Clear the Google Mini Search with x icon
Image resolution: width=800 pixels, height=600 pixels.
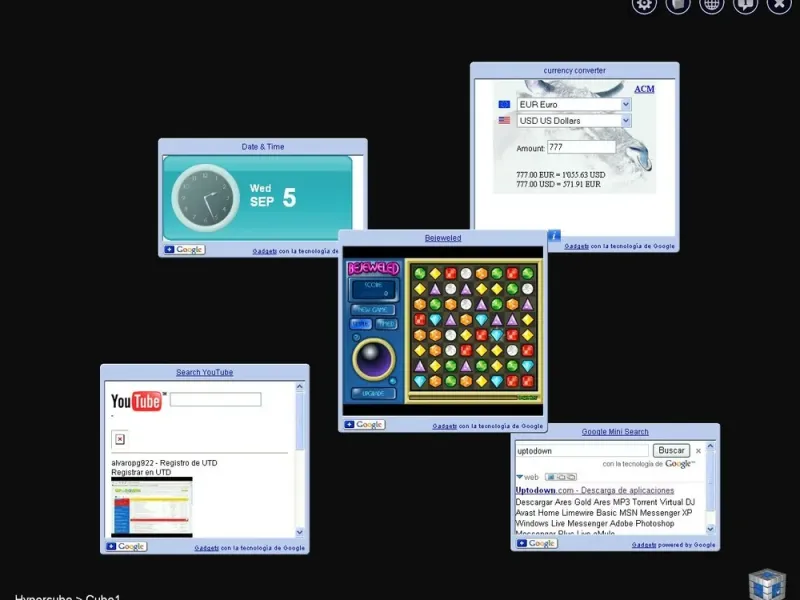(x=698, y=451)
